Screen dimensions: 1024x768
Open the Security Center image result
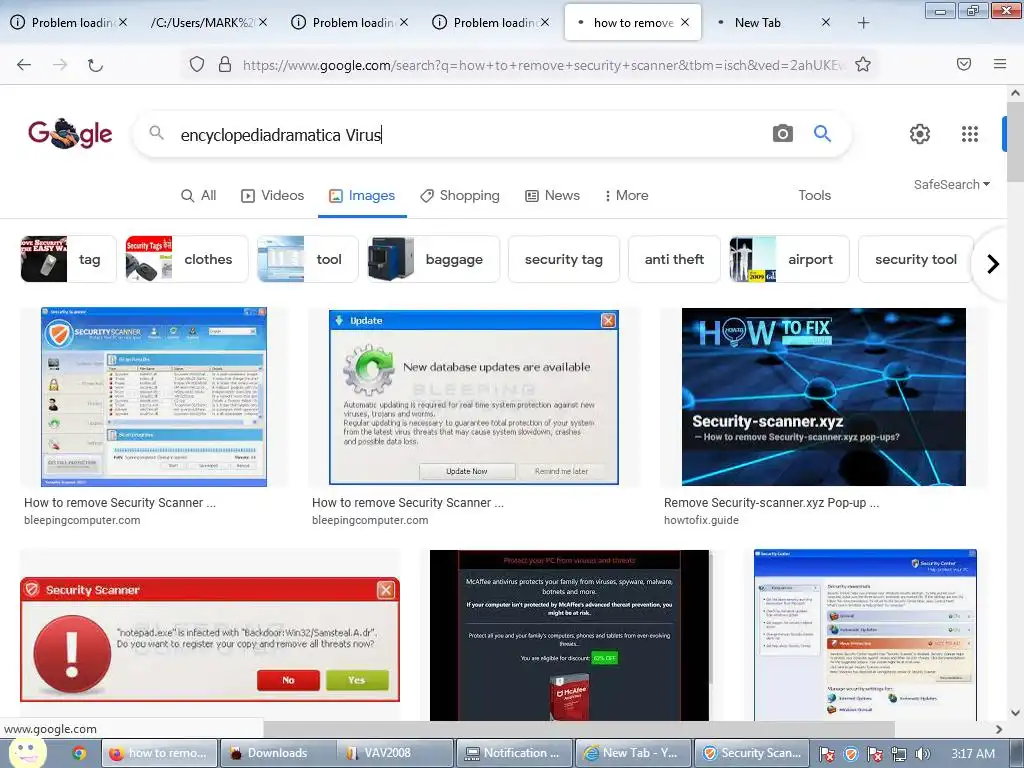pos(865,635)
